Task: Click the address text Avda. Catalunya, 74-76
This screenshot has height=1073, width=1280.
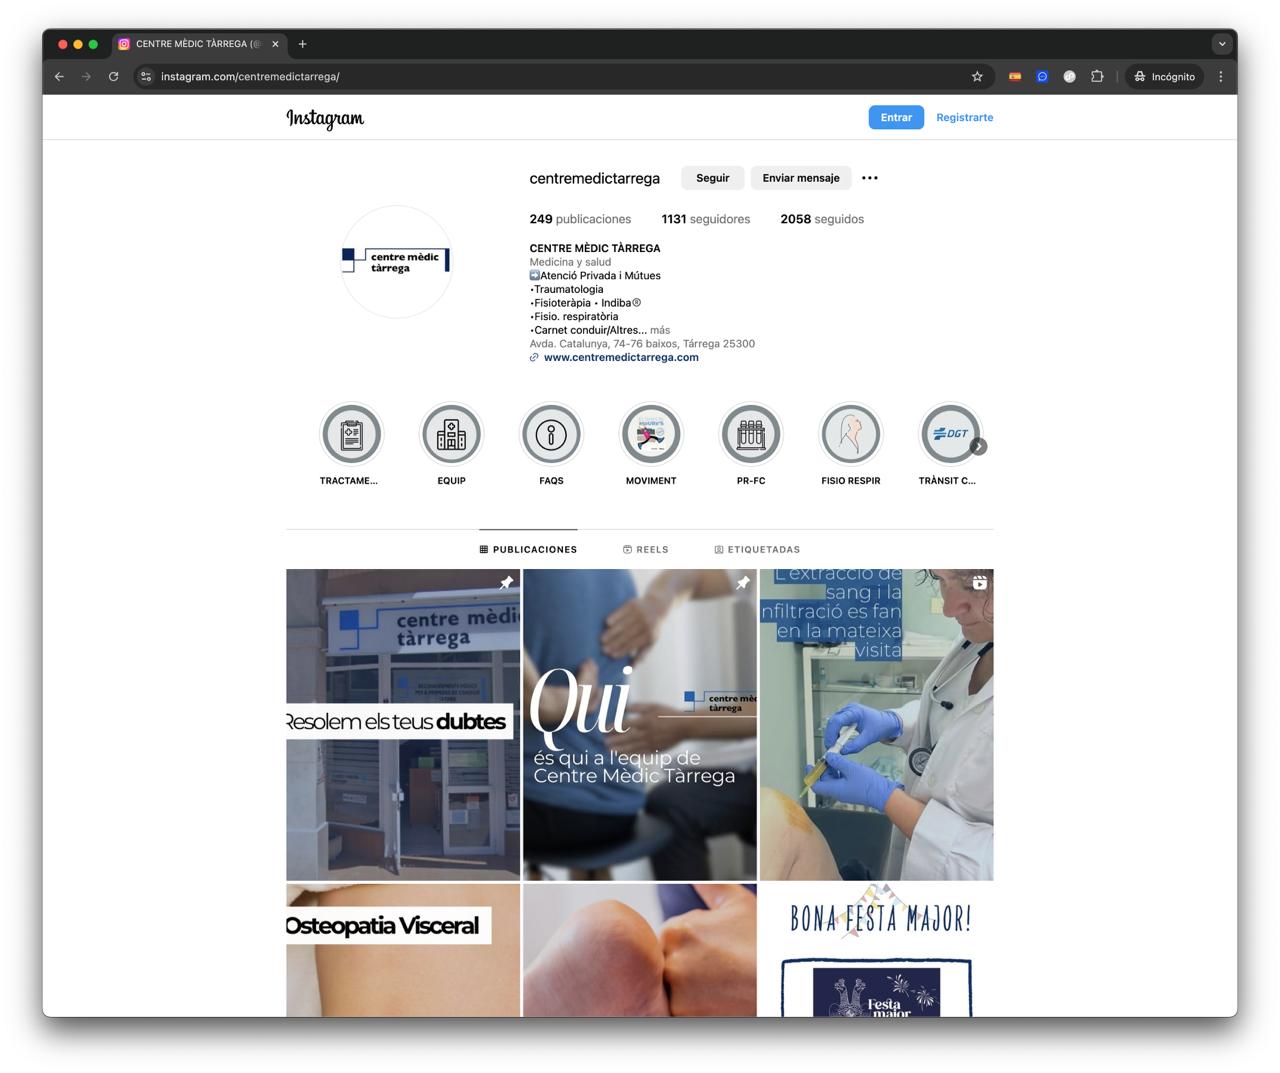Action: click(642, 344)
